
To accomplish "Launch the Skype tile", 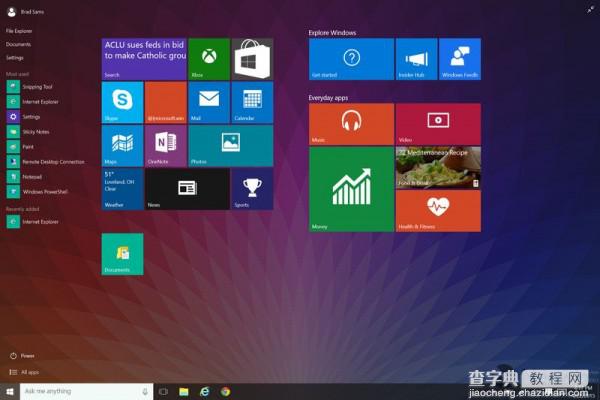I will coord(122,102).
